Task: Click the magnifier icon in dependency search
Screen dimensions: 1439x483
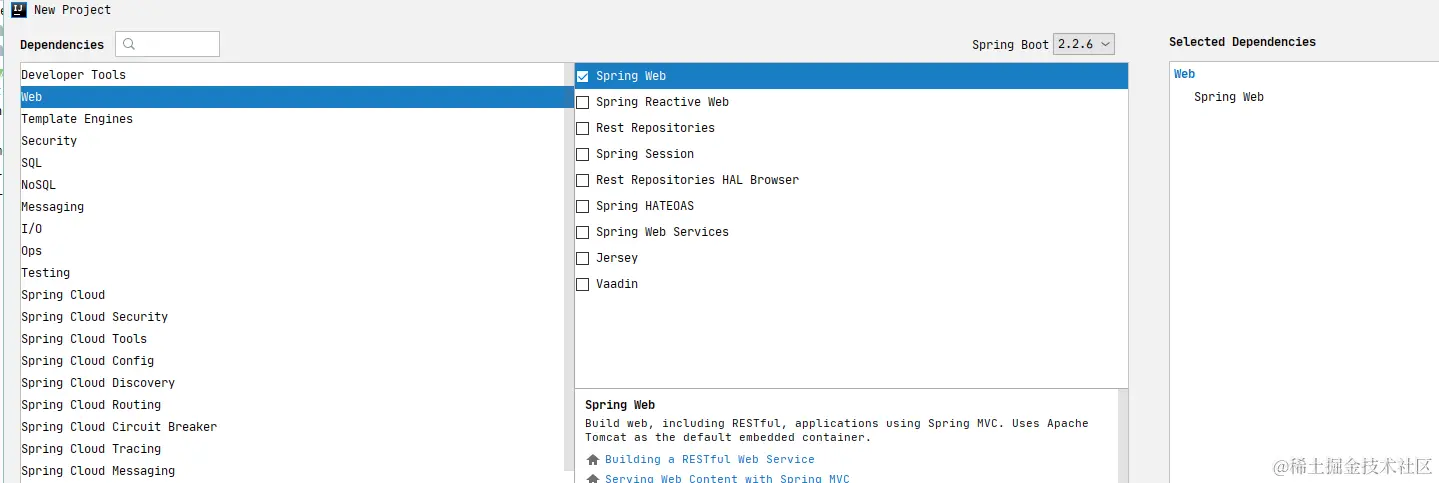Action: click(129, 44)
